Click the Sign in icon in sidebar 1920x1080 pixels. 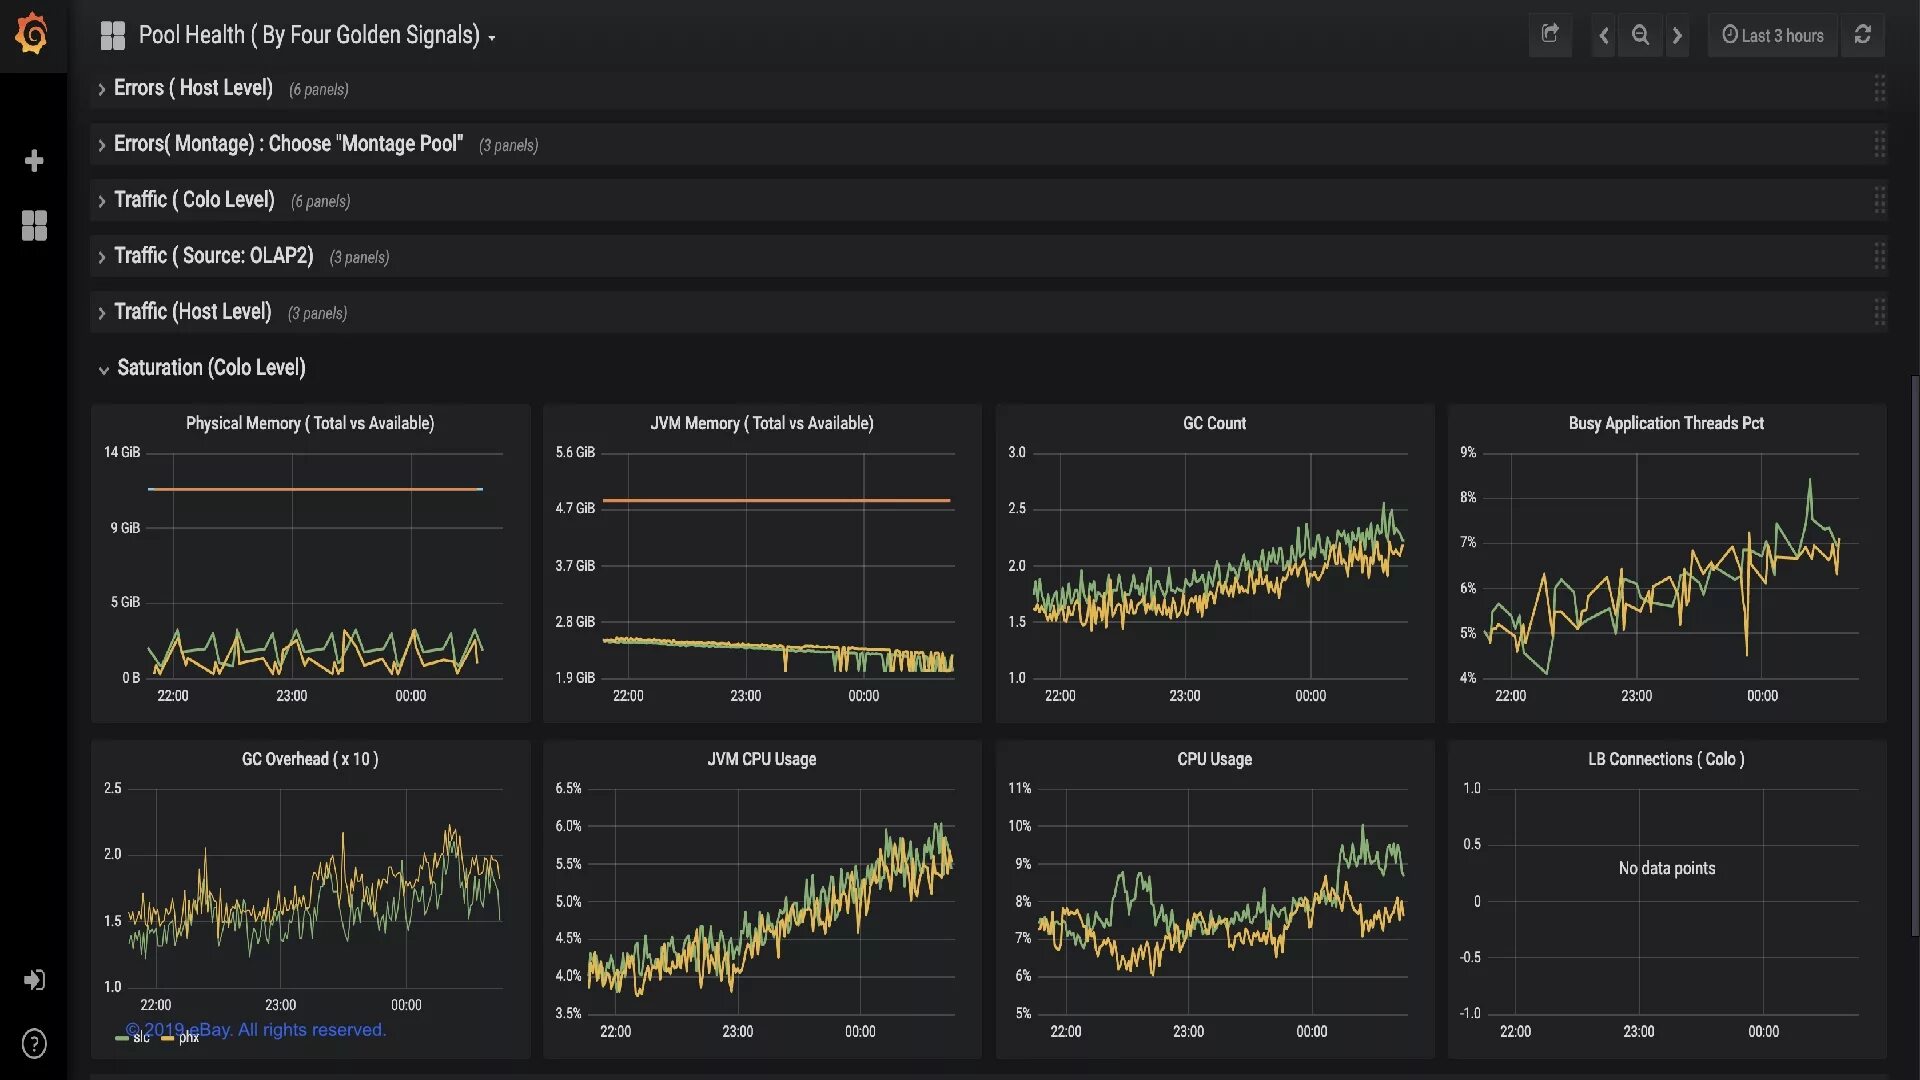[34, 980]
